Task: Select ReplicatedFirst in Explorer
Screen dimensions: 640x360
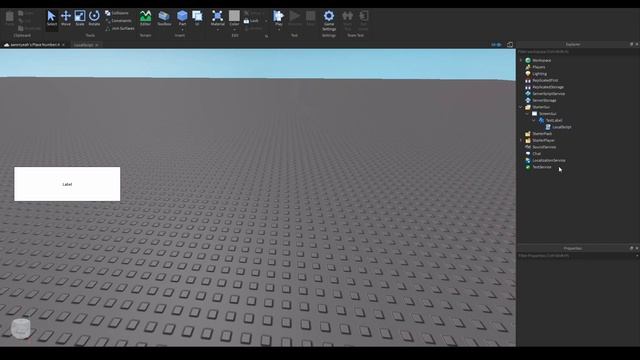Action: (x=545, y=80)
